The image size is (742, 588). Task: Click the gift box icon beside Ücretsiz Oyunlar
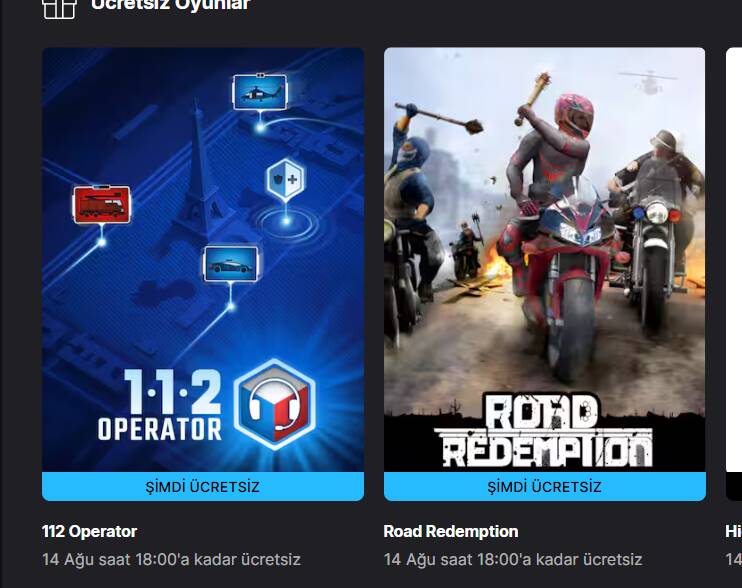click(59, 9)
